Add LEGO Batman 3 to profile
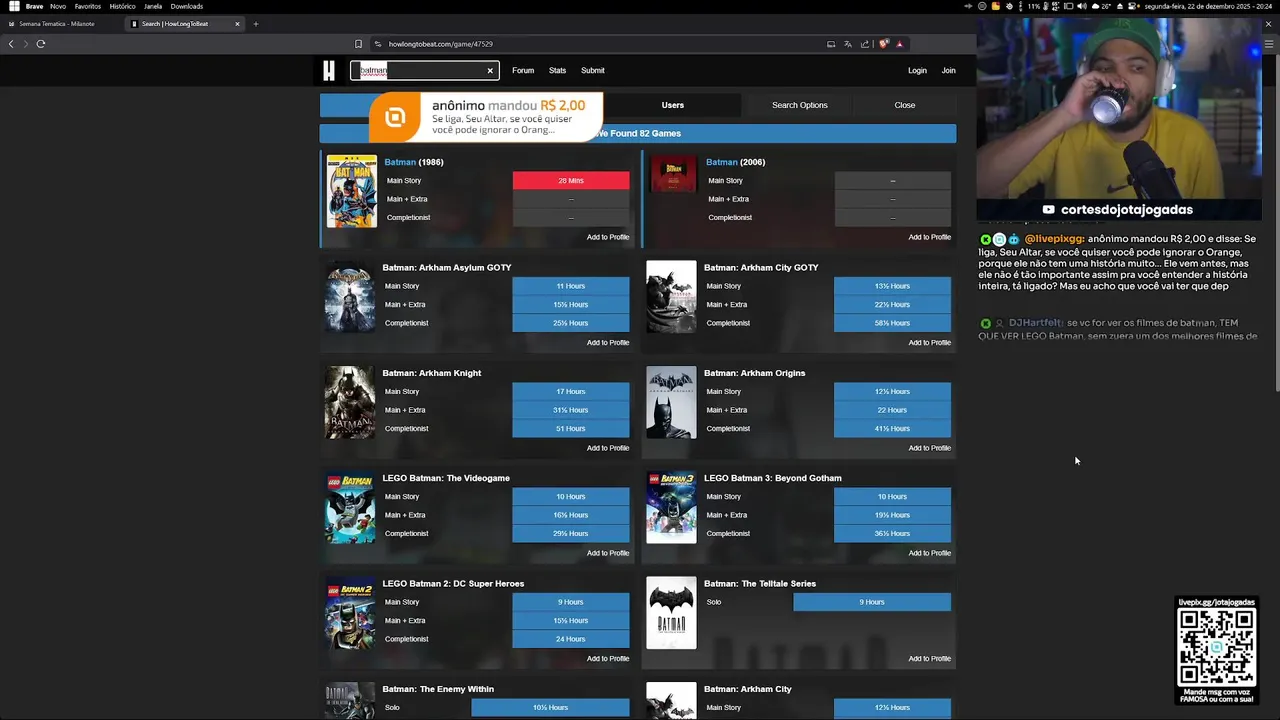This screenshot has width=1280, height=720. (x=929, y=553)
